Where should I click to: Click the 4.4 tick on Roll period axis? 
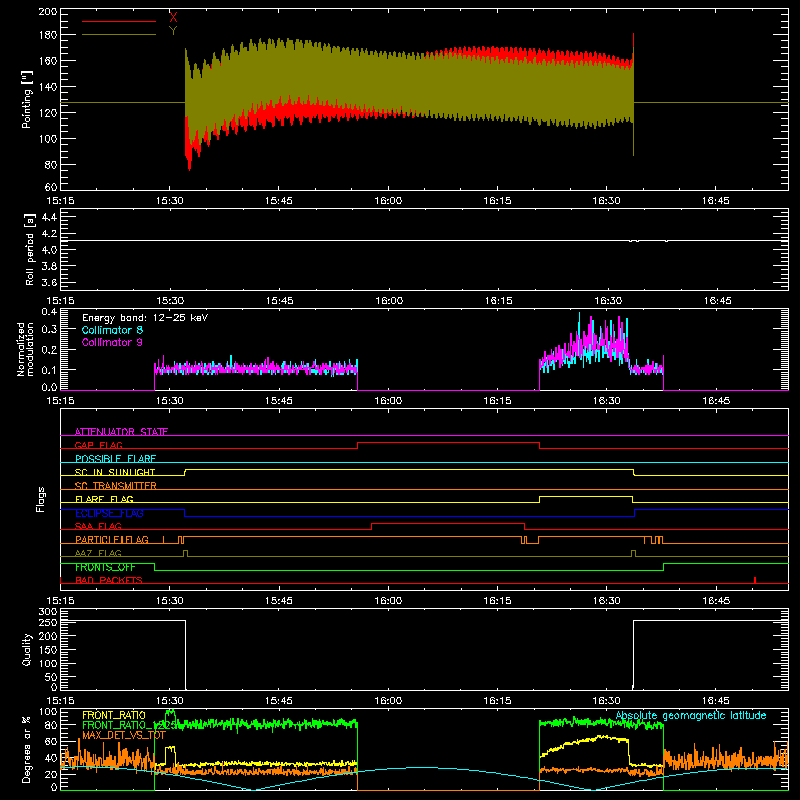[49, 217]
